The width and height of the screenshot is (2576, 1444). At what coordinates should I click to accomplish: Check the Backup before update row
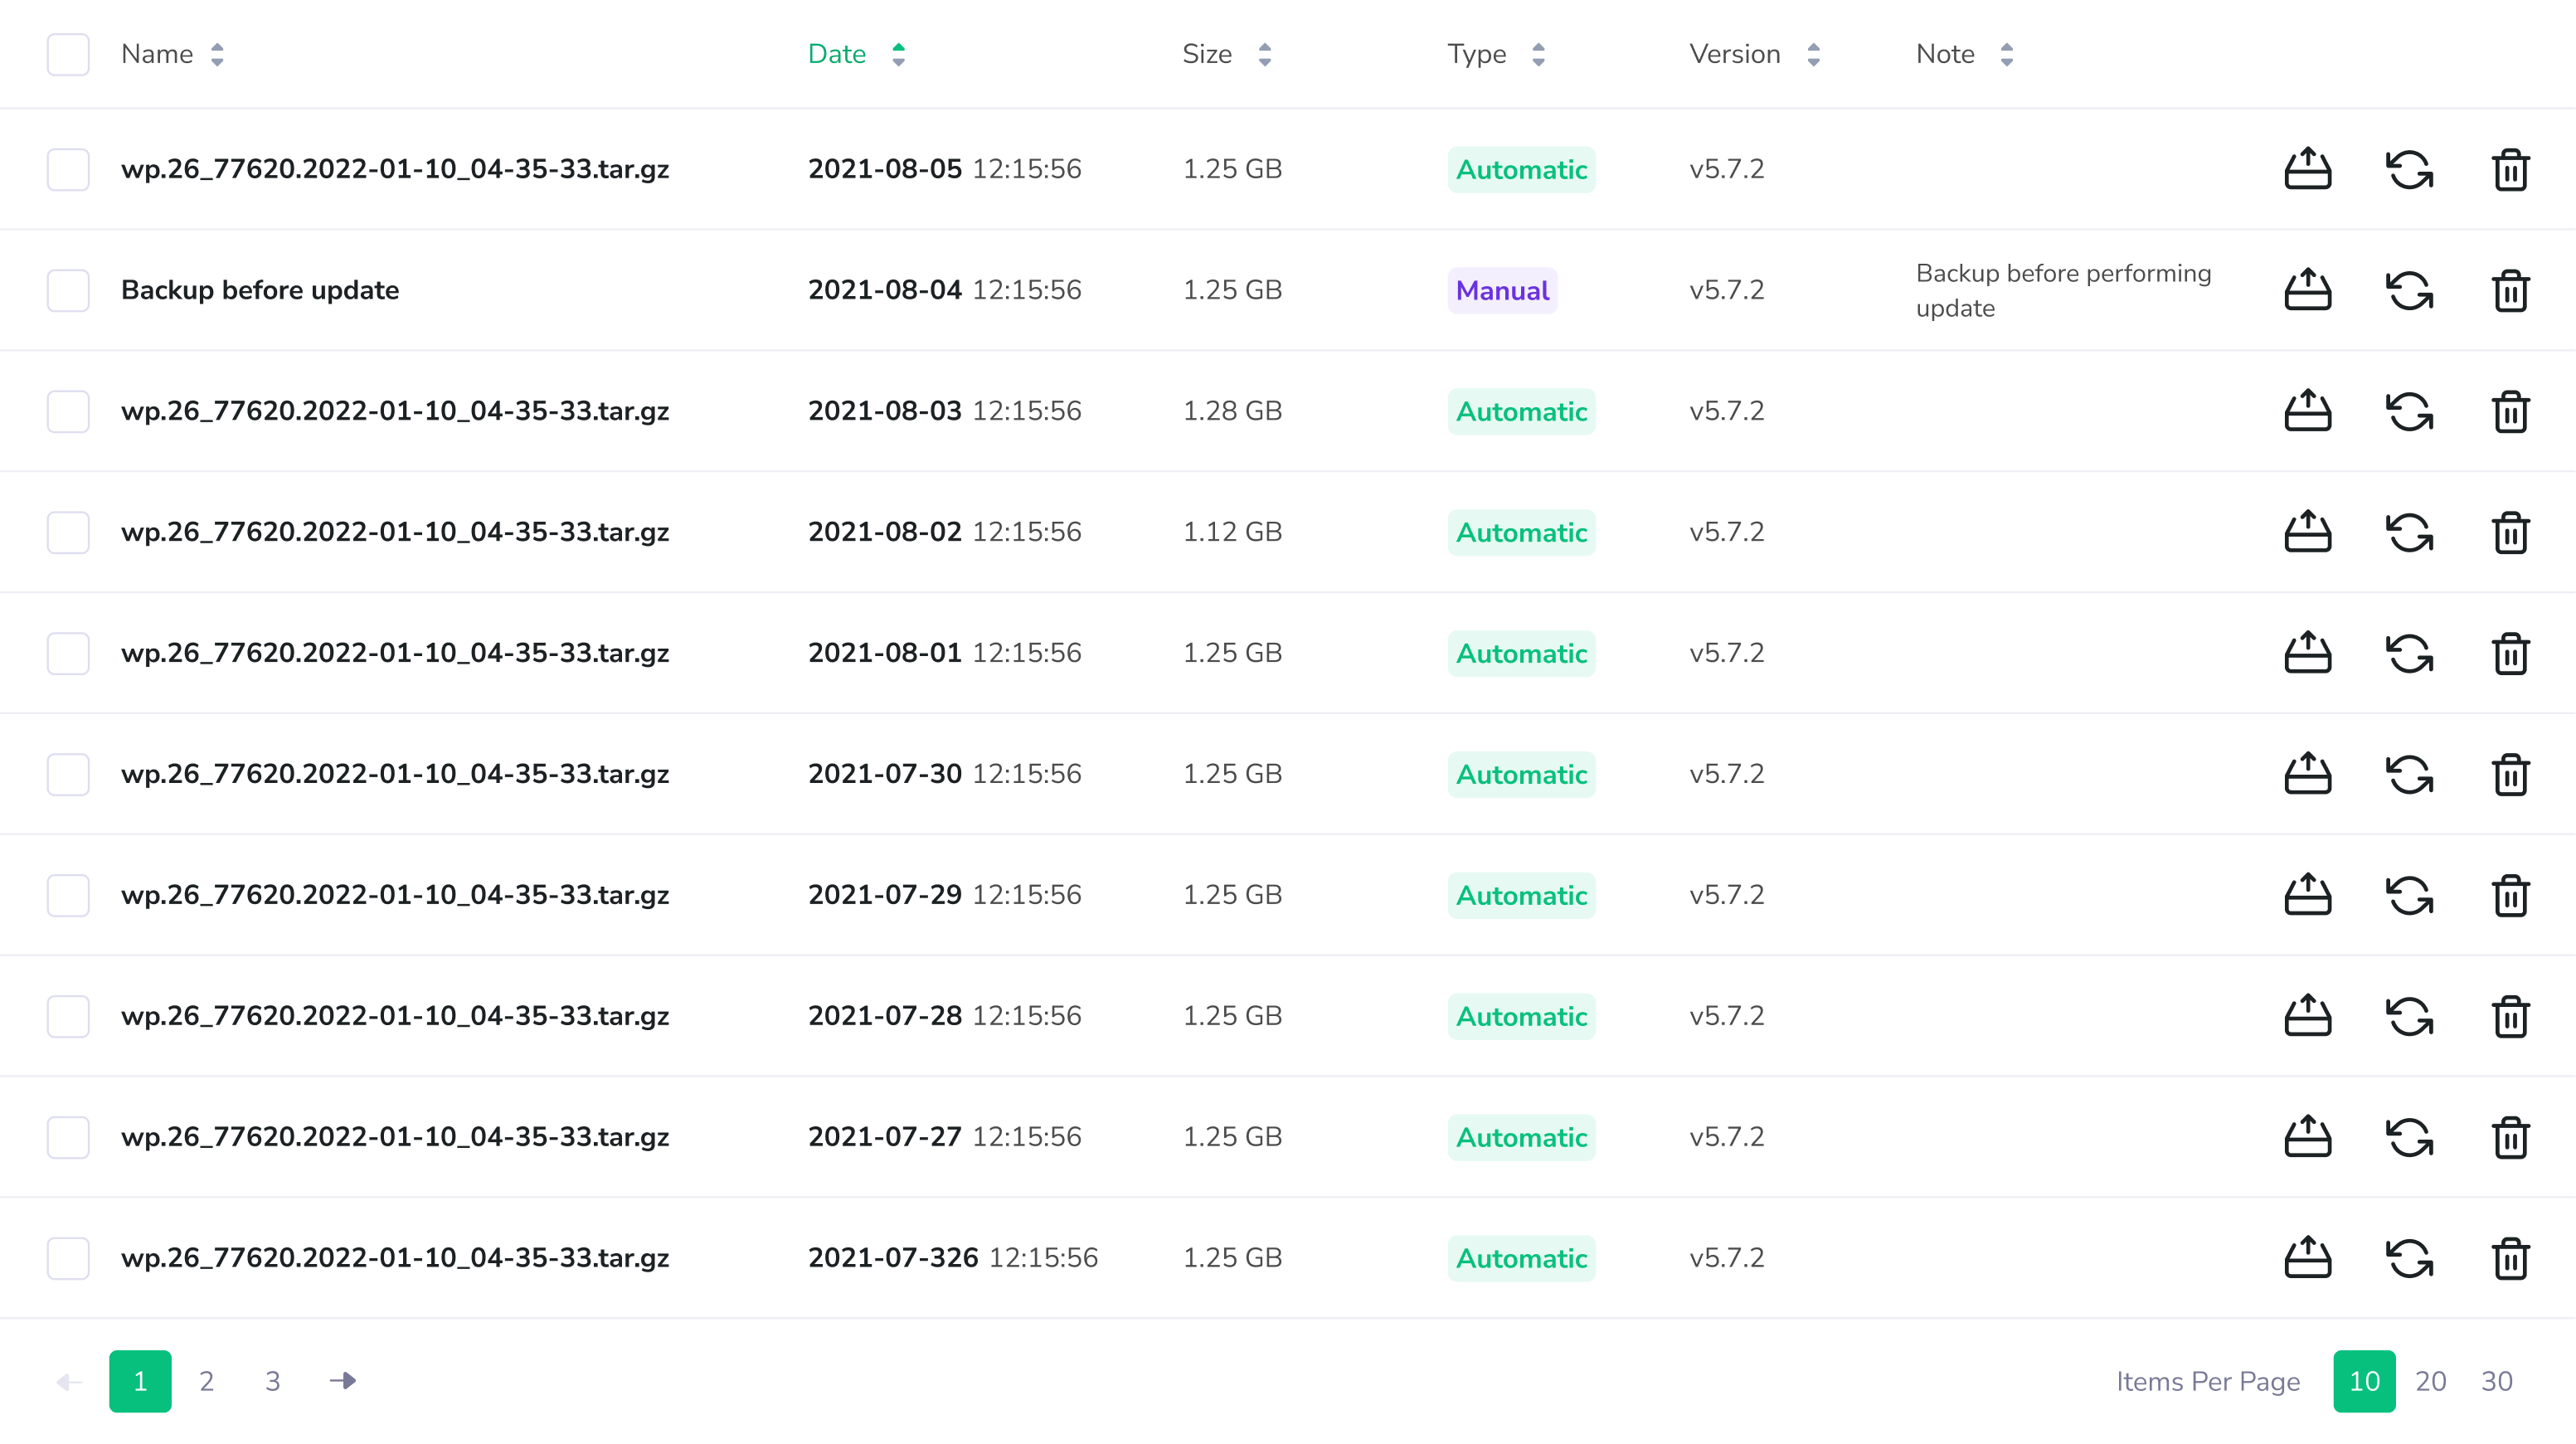[67, 290]
